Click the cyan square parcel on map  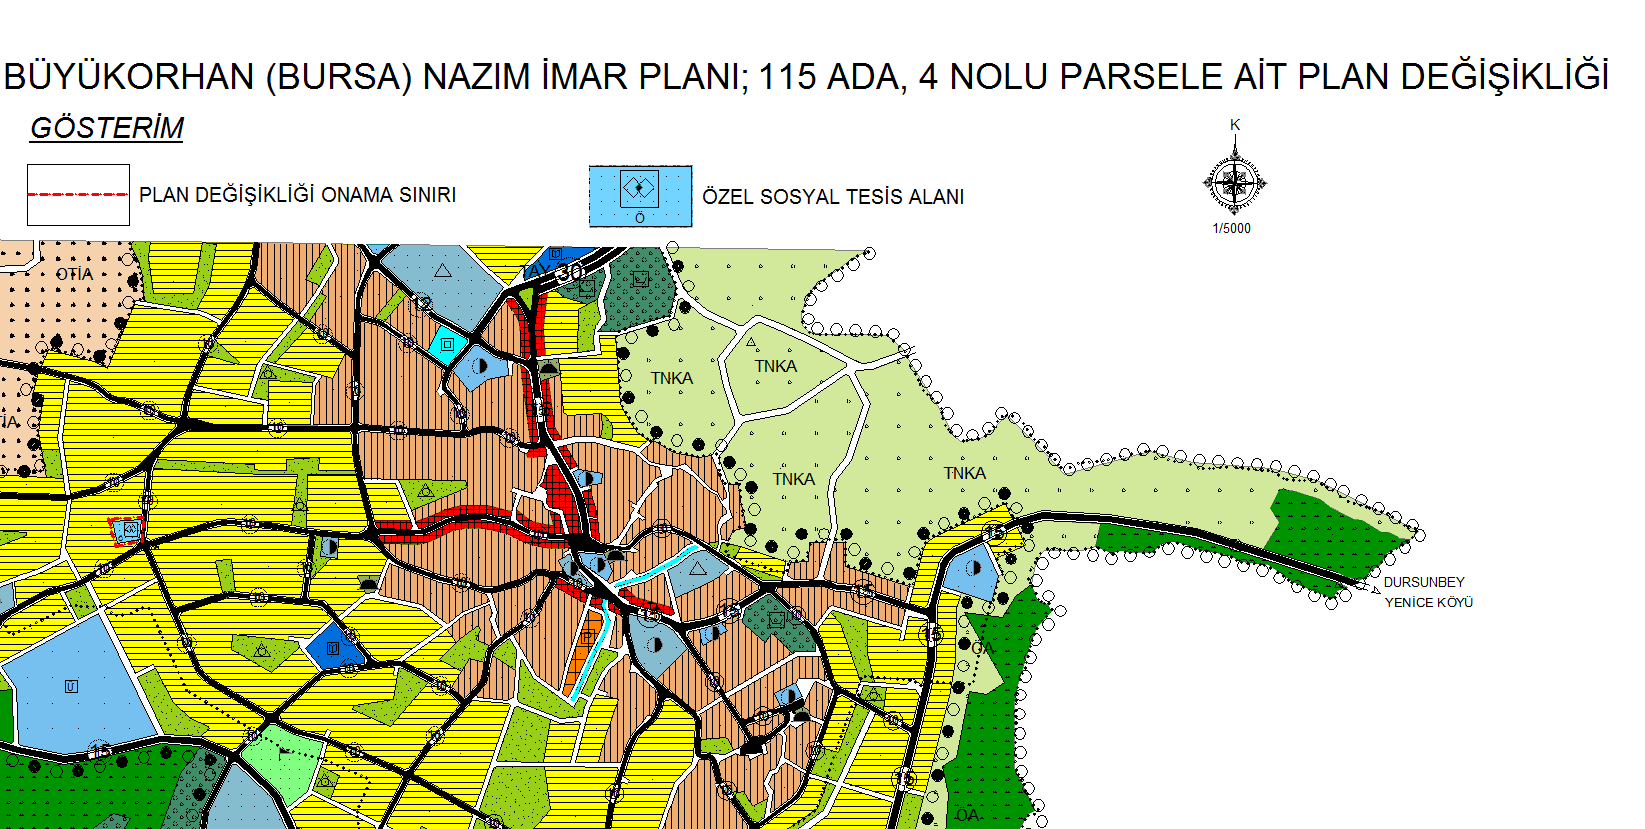pos(448,344)
